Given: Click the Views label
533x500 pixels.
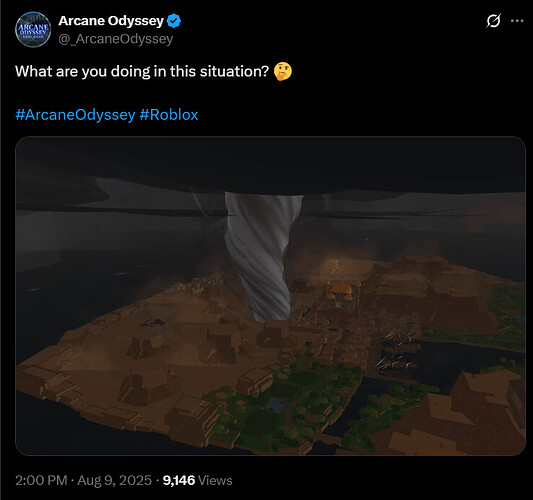Looking at the screenshot, I should pyautogui.click(x=215, y=481).
